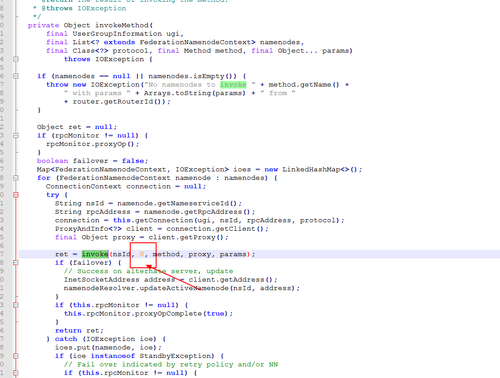Click the 'return ret;' statement
This screenshot has width=500, height=378.
tap(79, 331)
